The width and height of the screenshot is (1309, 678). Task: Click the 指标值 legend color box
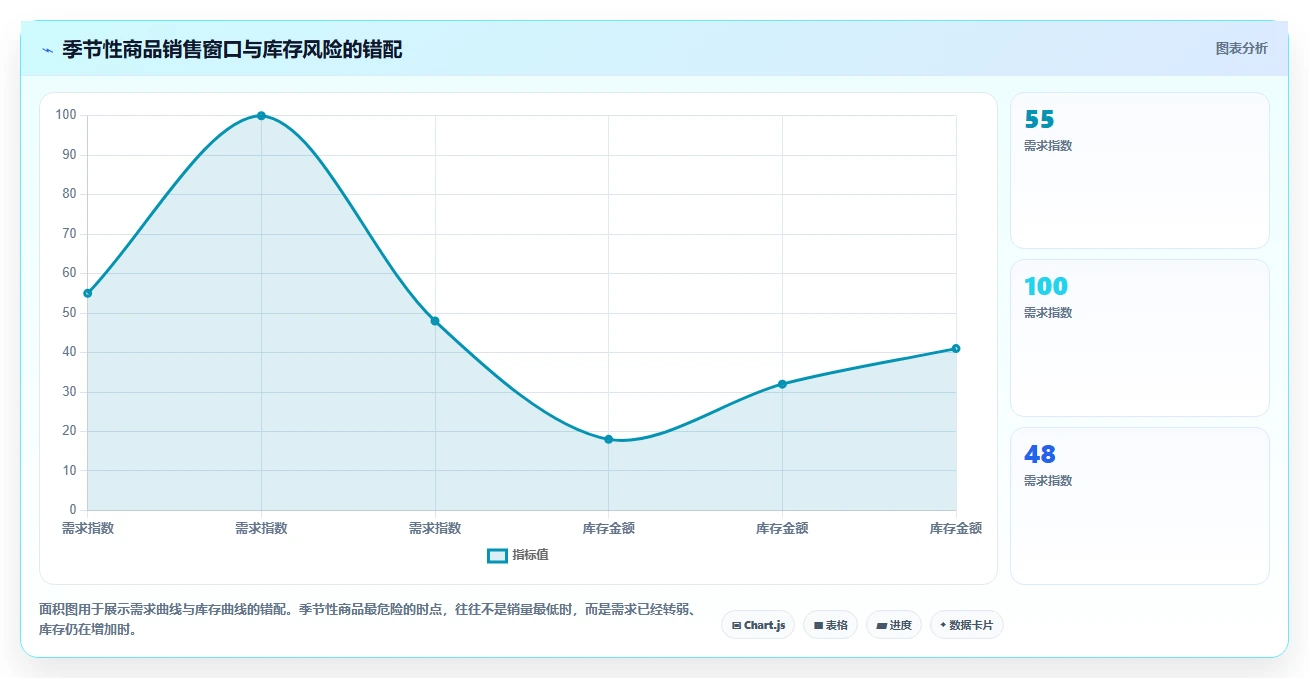[497, 556]
